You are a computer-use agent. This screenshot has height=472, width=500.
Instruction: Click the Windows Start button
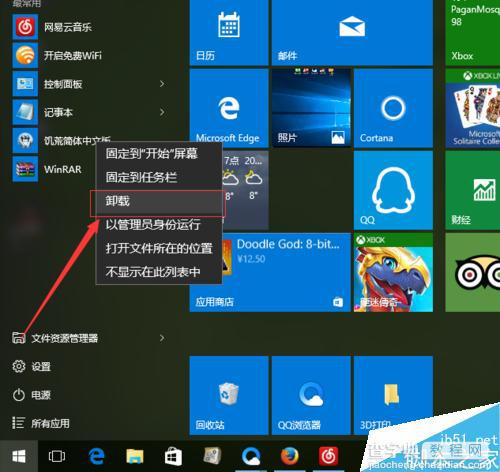pyautogui.click(x=19, y=456)
